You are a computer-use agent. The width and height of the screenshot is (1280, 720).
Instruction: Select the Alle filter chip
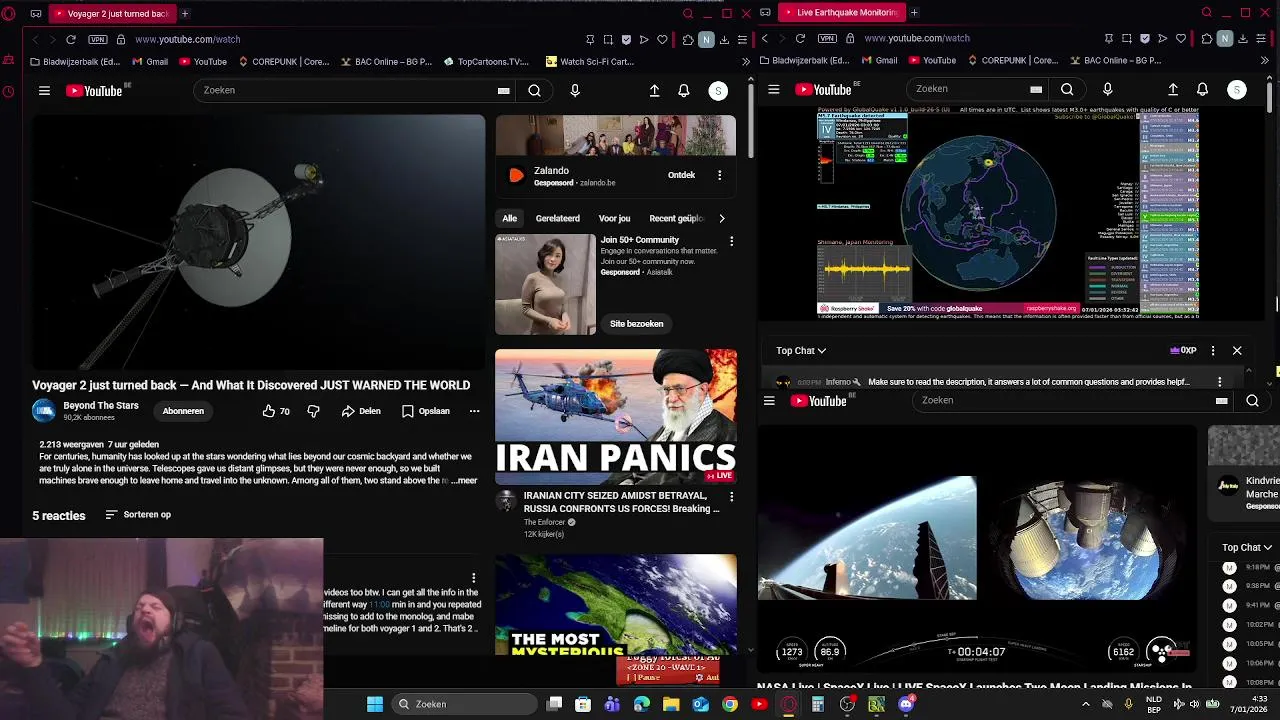[x=510, y=218]
